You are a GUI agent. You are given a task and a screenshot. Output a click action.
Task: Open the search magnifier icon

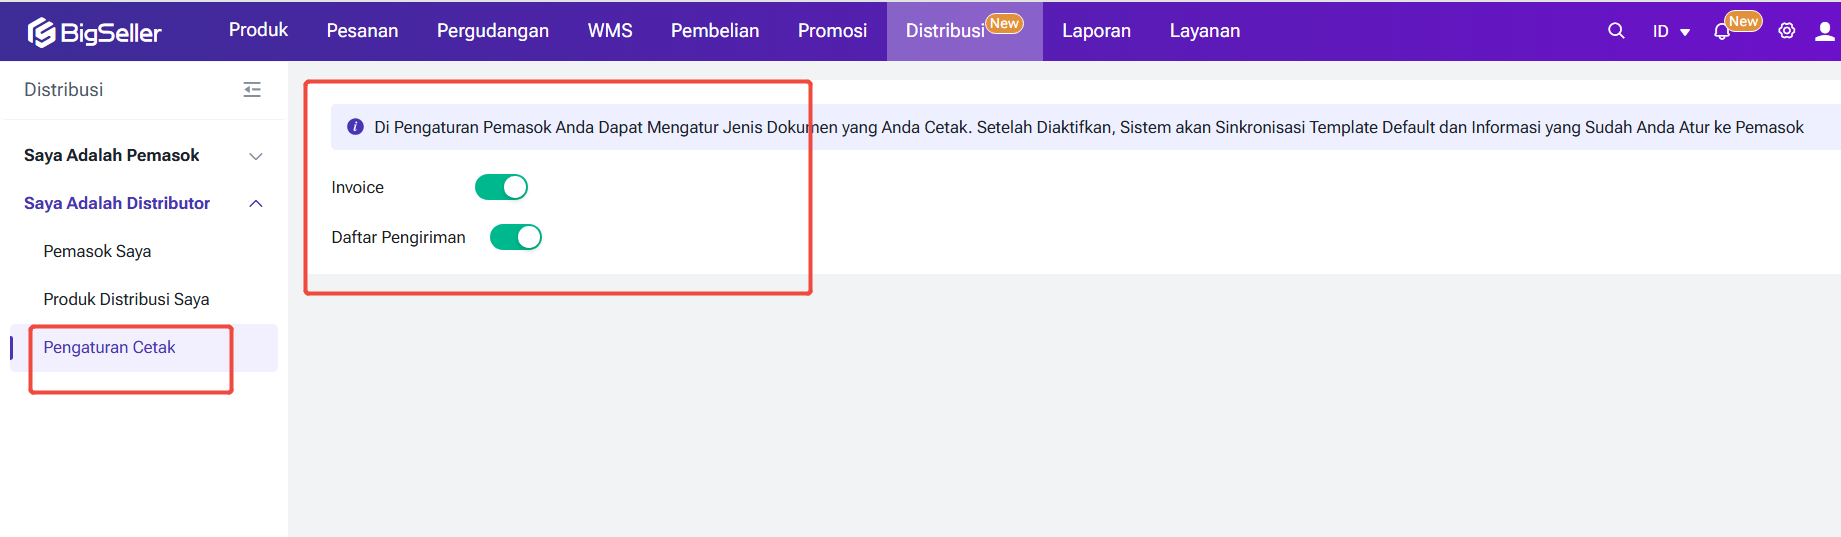(x=1615, y=31)
